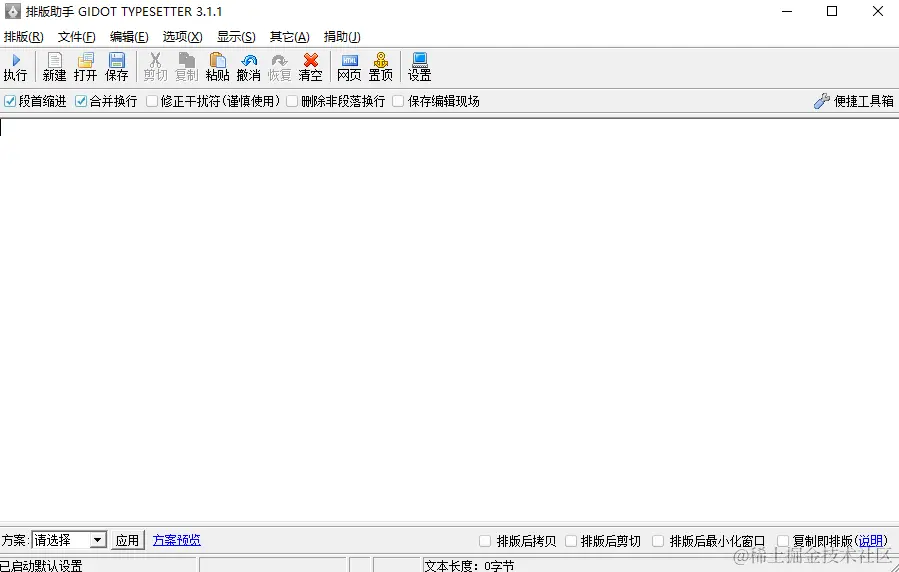This screenshot has width=899, height=572.
Task: Open the 显示(S) menu
Action: pos(236,37)
